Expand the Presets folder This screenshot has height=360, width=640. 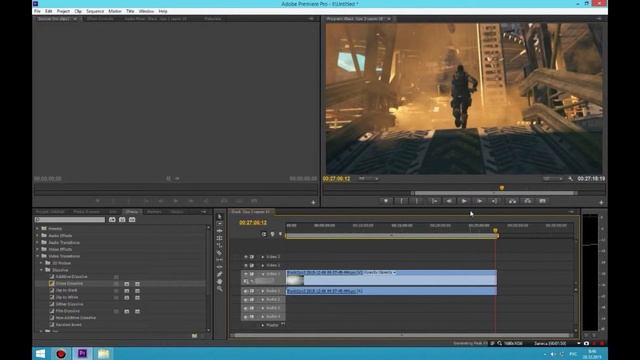pos(38,229)
